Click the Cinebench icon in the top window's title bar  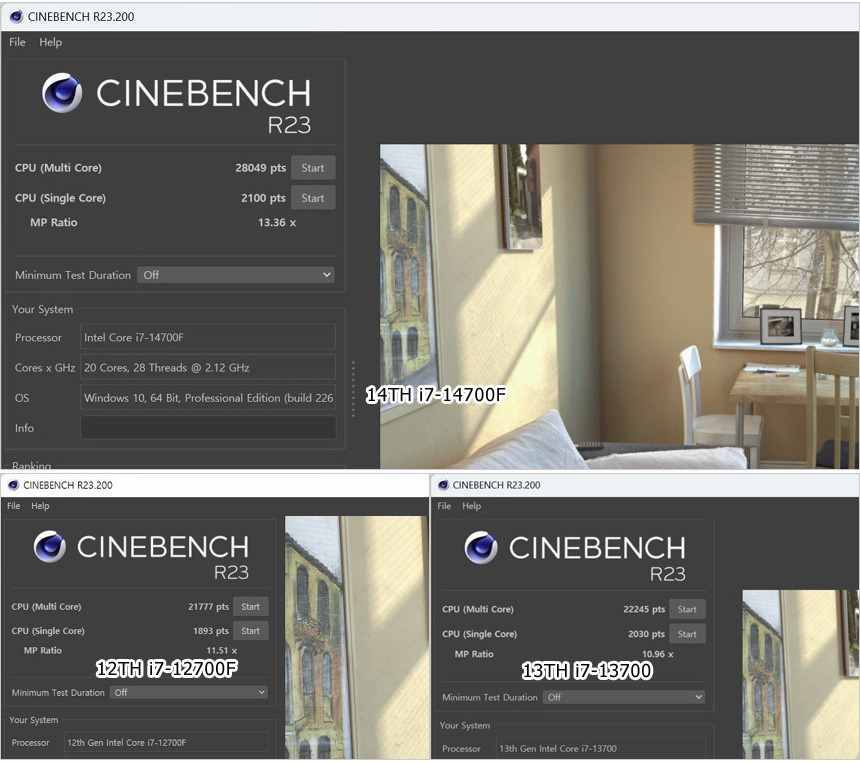(16, 16)
